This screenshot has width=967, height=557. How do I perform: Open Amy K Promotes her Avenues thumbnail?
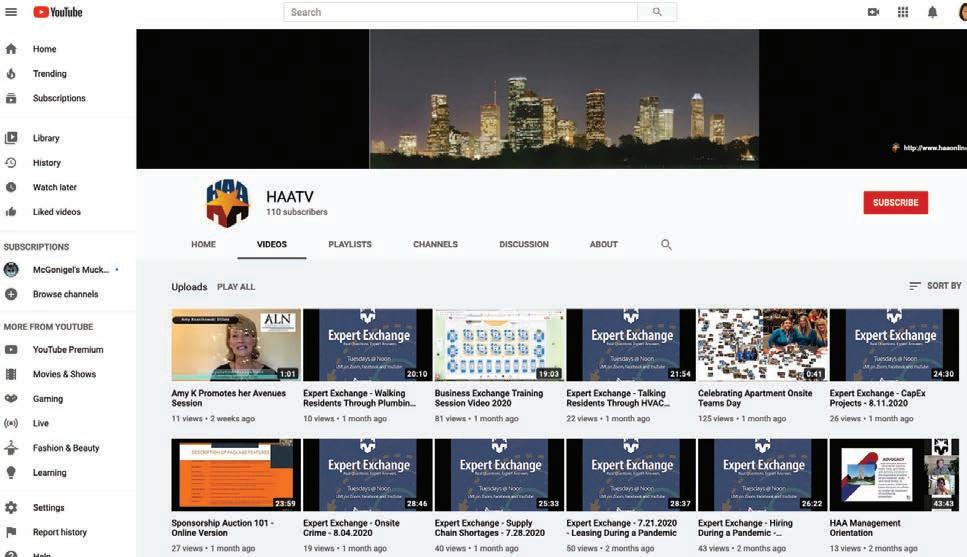click(236, 345)
